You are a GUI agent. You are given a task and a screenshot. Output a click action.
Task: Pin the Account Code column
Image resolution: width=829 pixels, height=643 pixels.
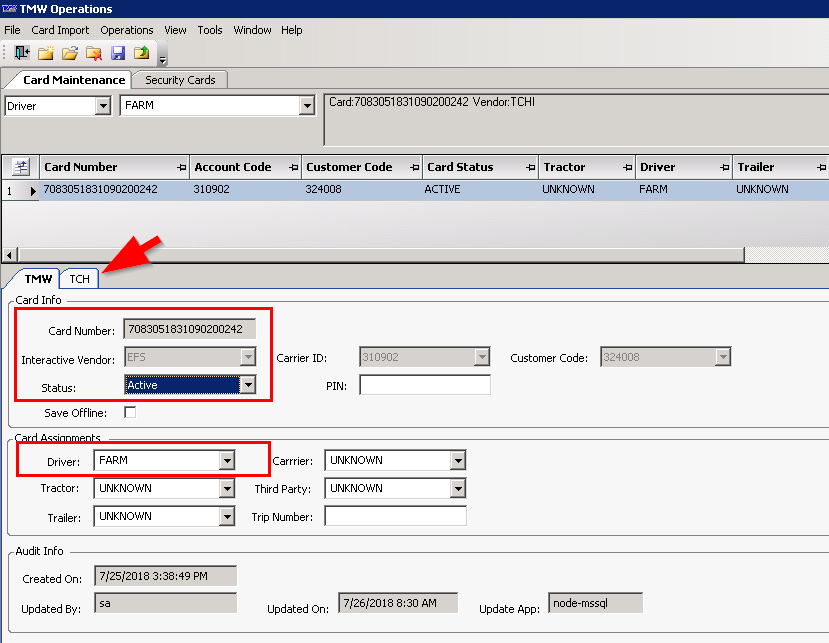294,168
